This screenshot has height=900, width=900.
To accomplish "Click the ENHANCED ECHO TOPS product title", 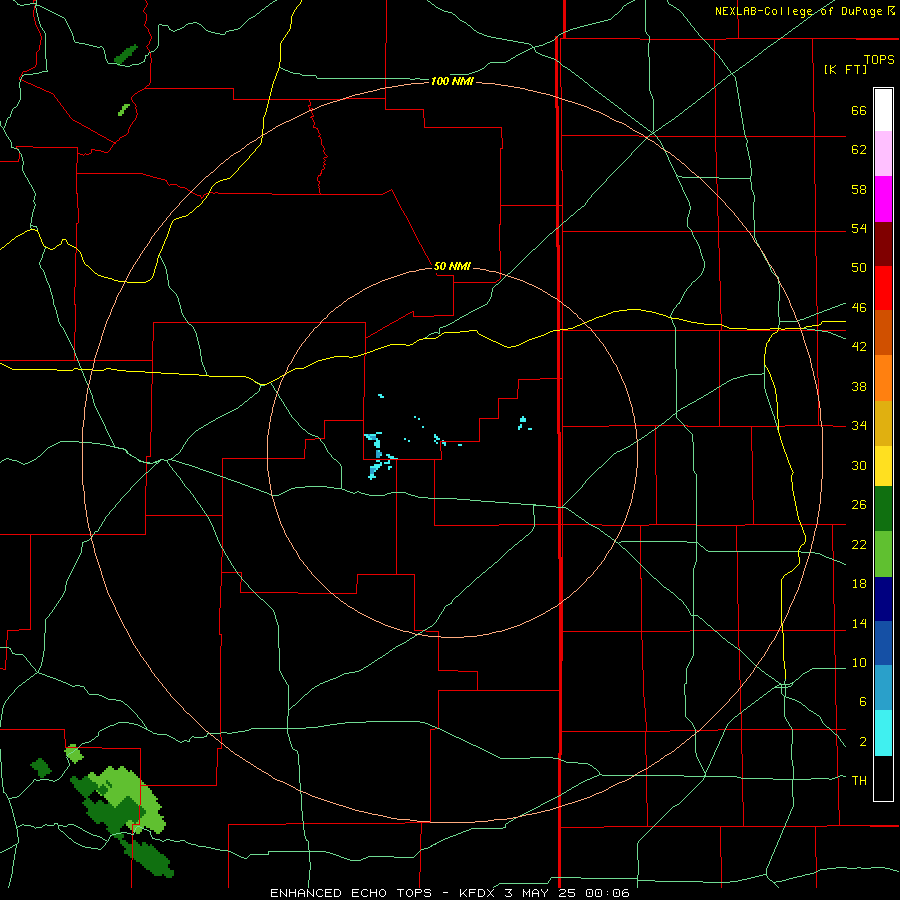I will tap(351, 893).
